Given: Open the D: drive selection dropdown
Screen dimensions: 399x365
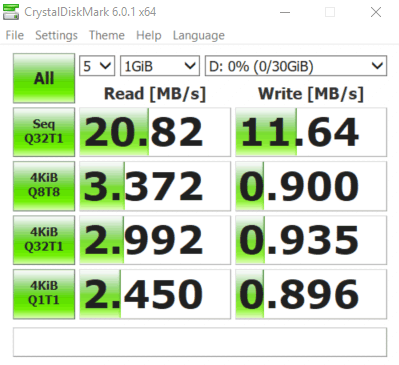Looking at the screenshot, I should click(x=296, y=66).
